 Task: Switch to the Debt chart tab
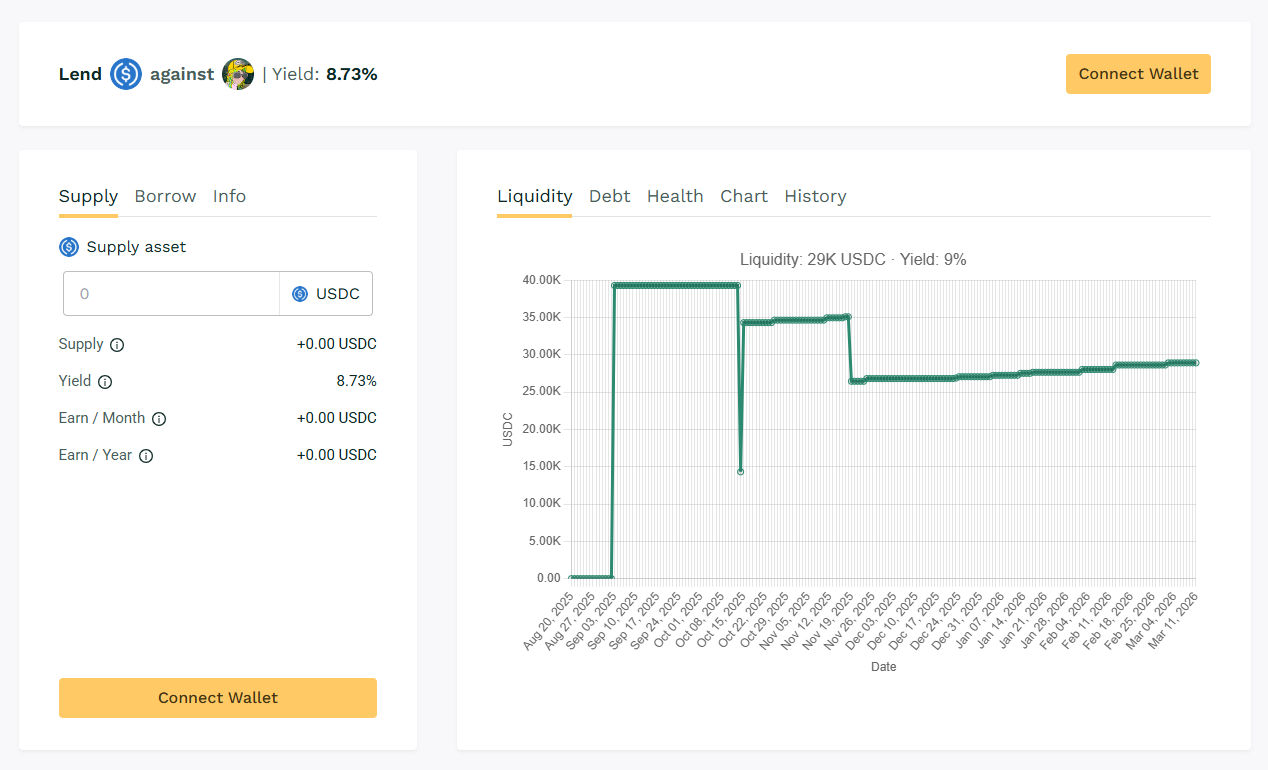point(609,196)
